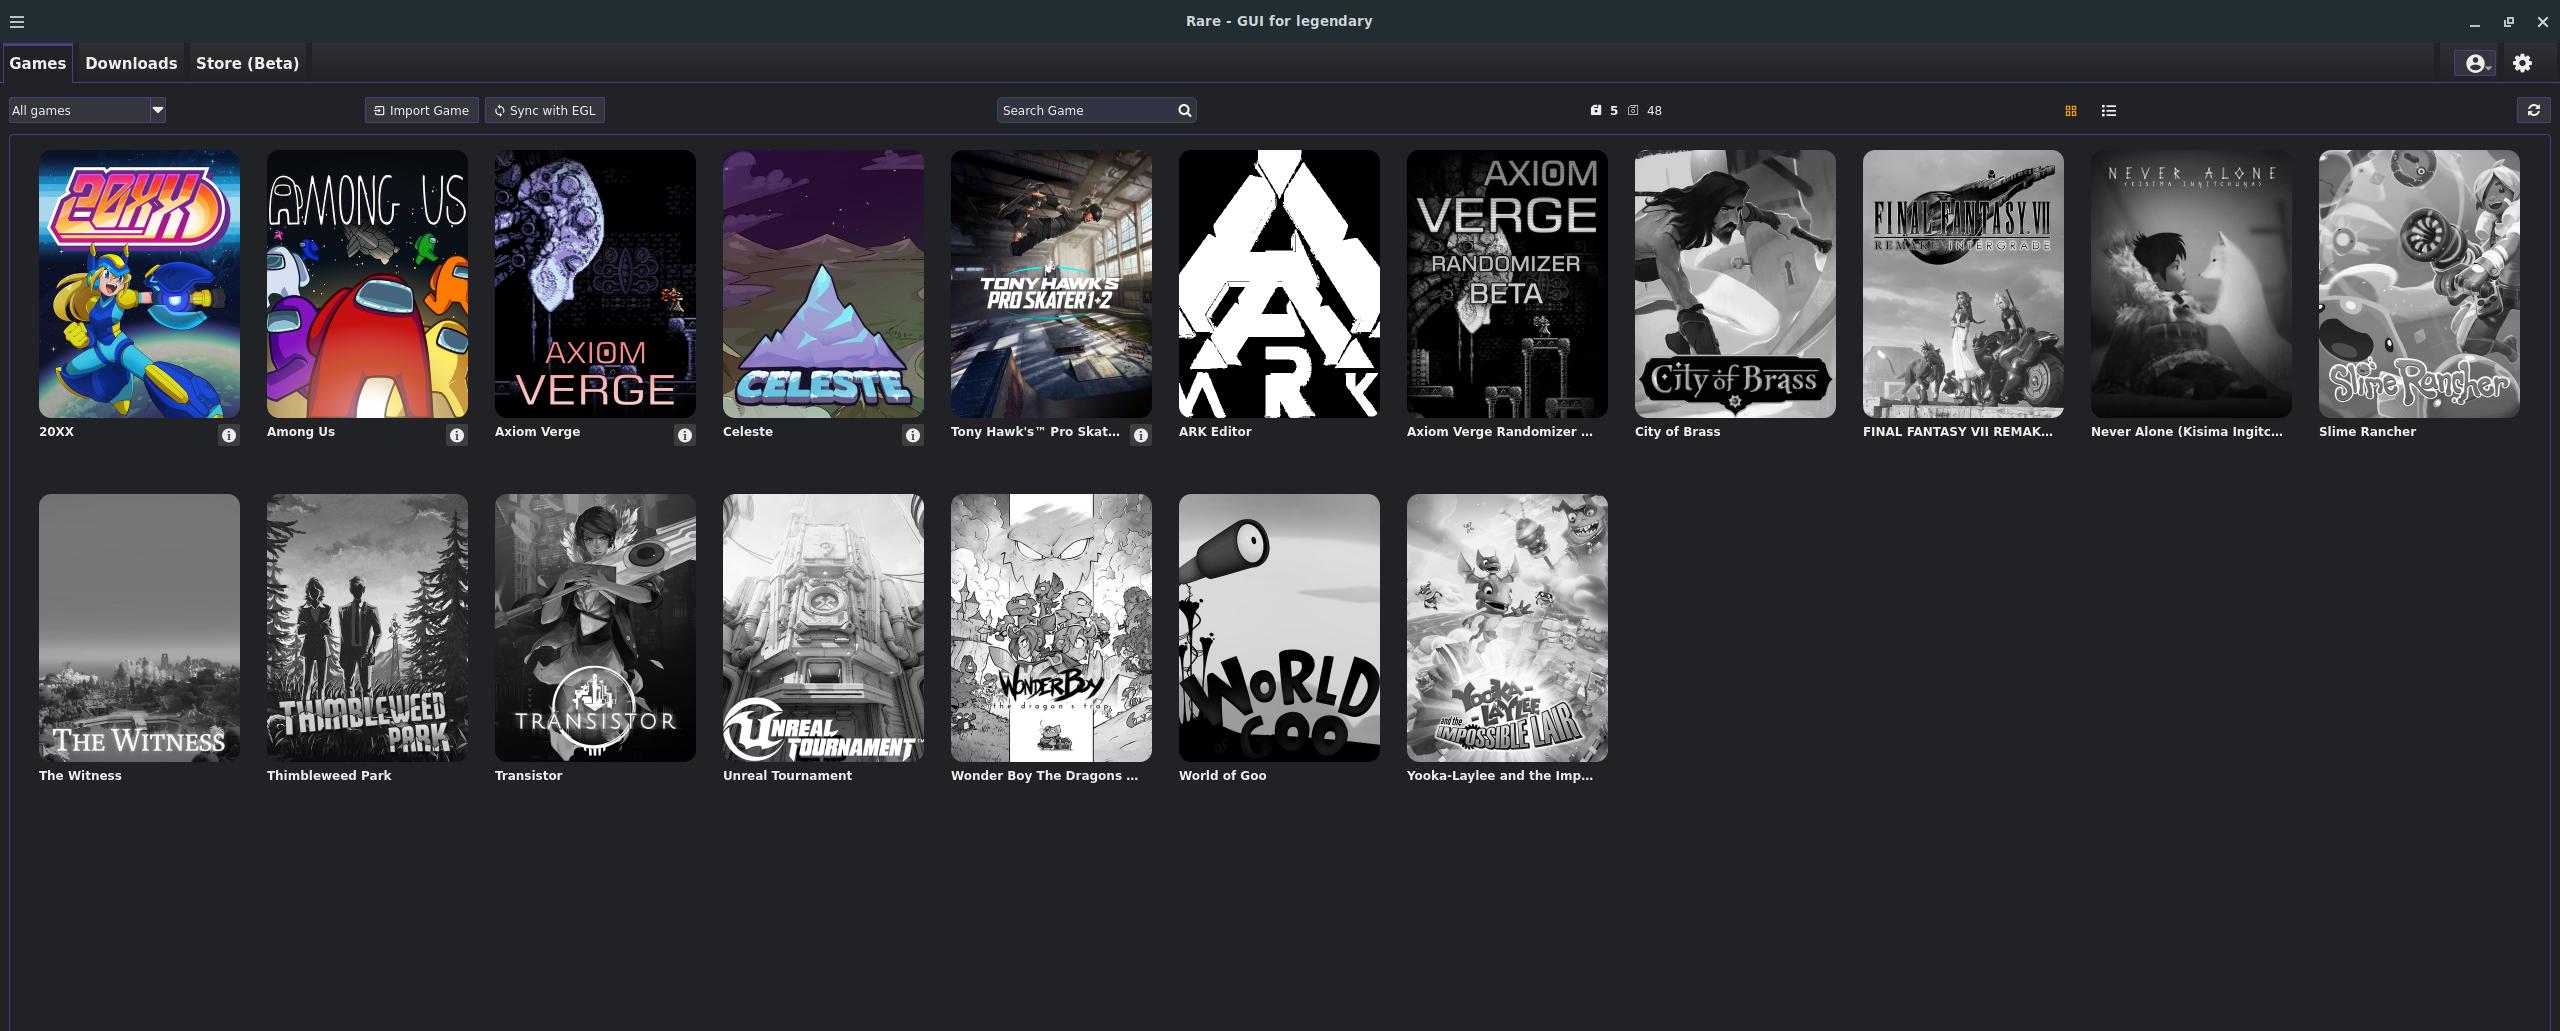Switch to grid icon view

(x=2071, y=110)
